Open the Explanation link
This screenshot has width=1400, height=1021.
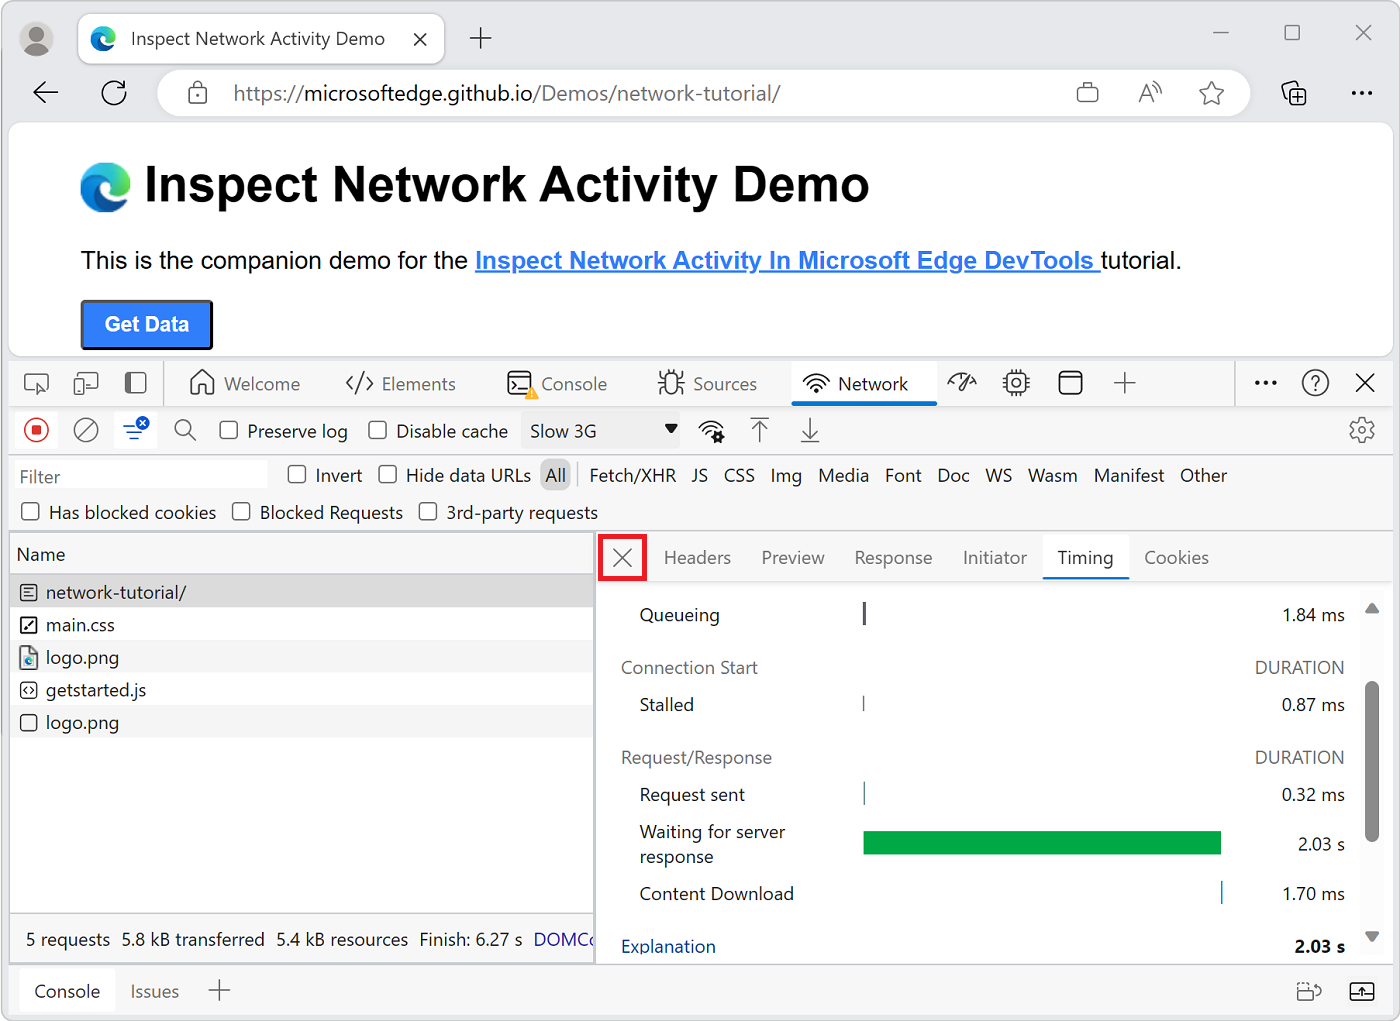668,946
